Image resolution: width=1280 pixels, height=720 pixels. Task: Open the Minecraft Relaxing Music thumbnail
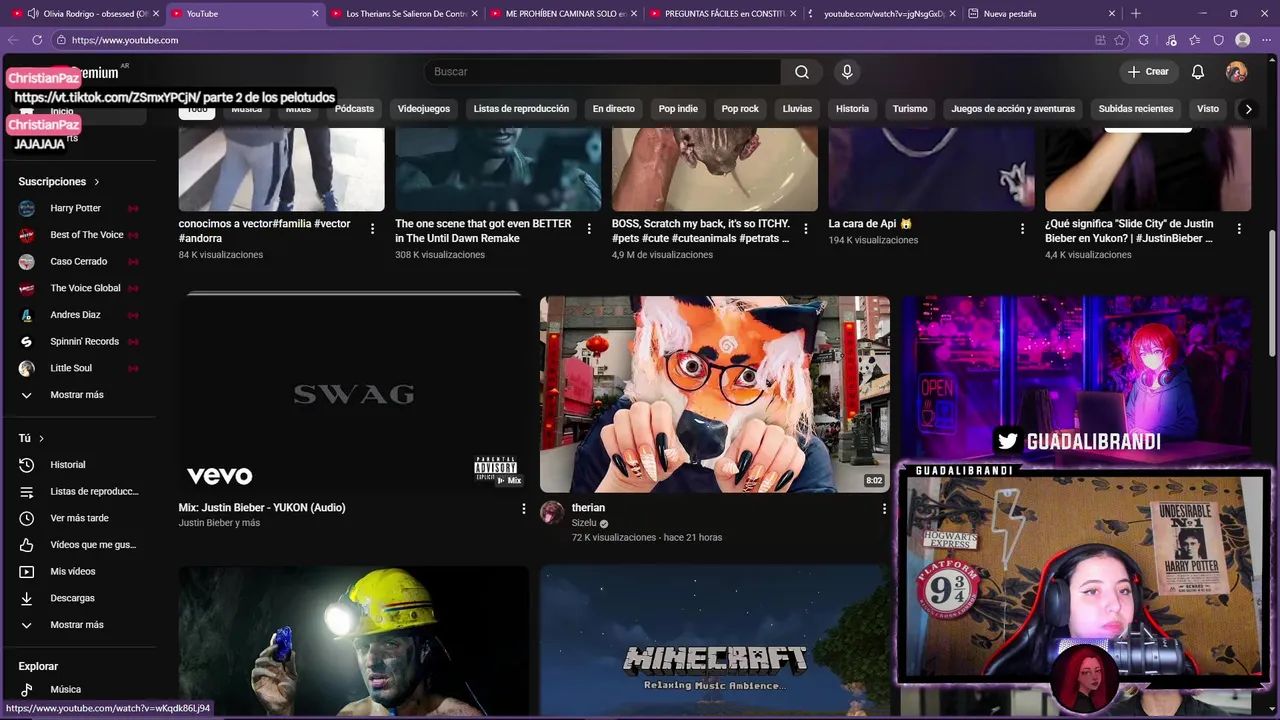coord(715,642)
